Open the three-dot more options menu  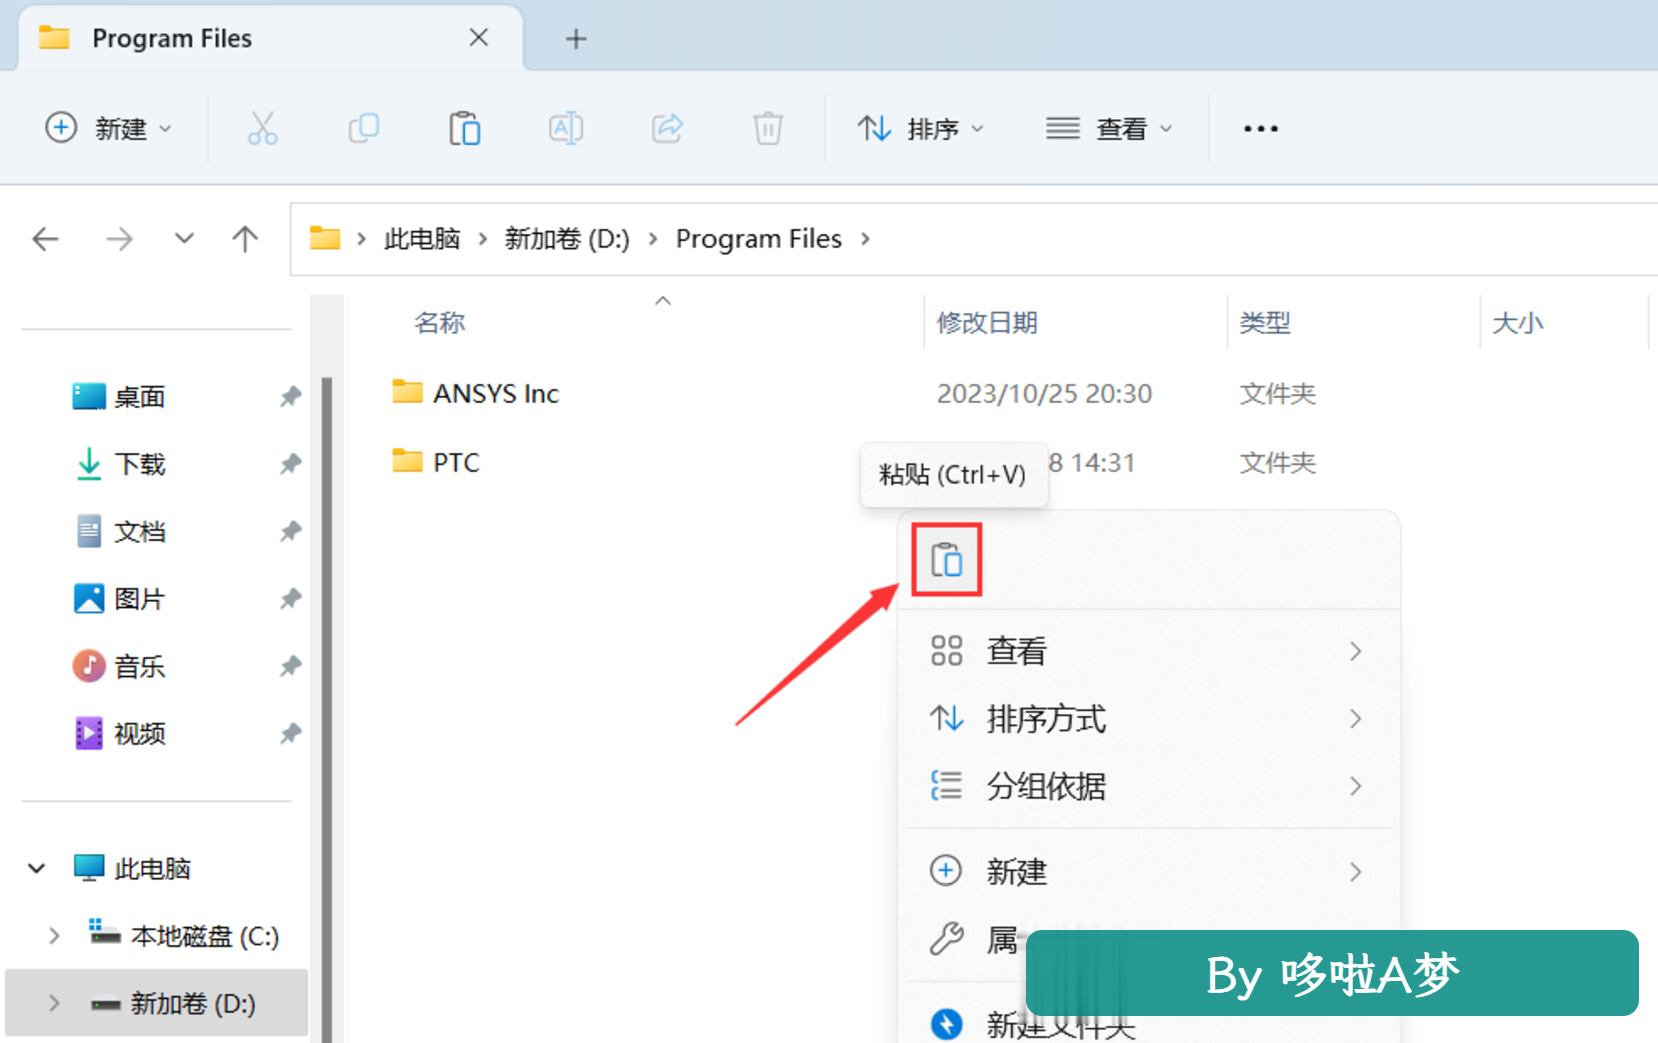[x=1261, y=129]
